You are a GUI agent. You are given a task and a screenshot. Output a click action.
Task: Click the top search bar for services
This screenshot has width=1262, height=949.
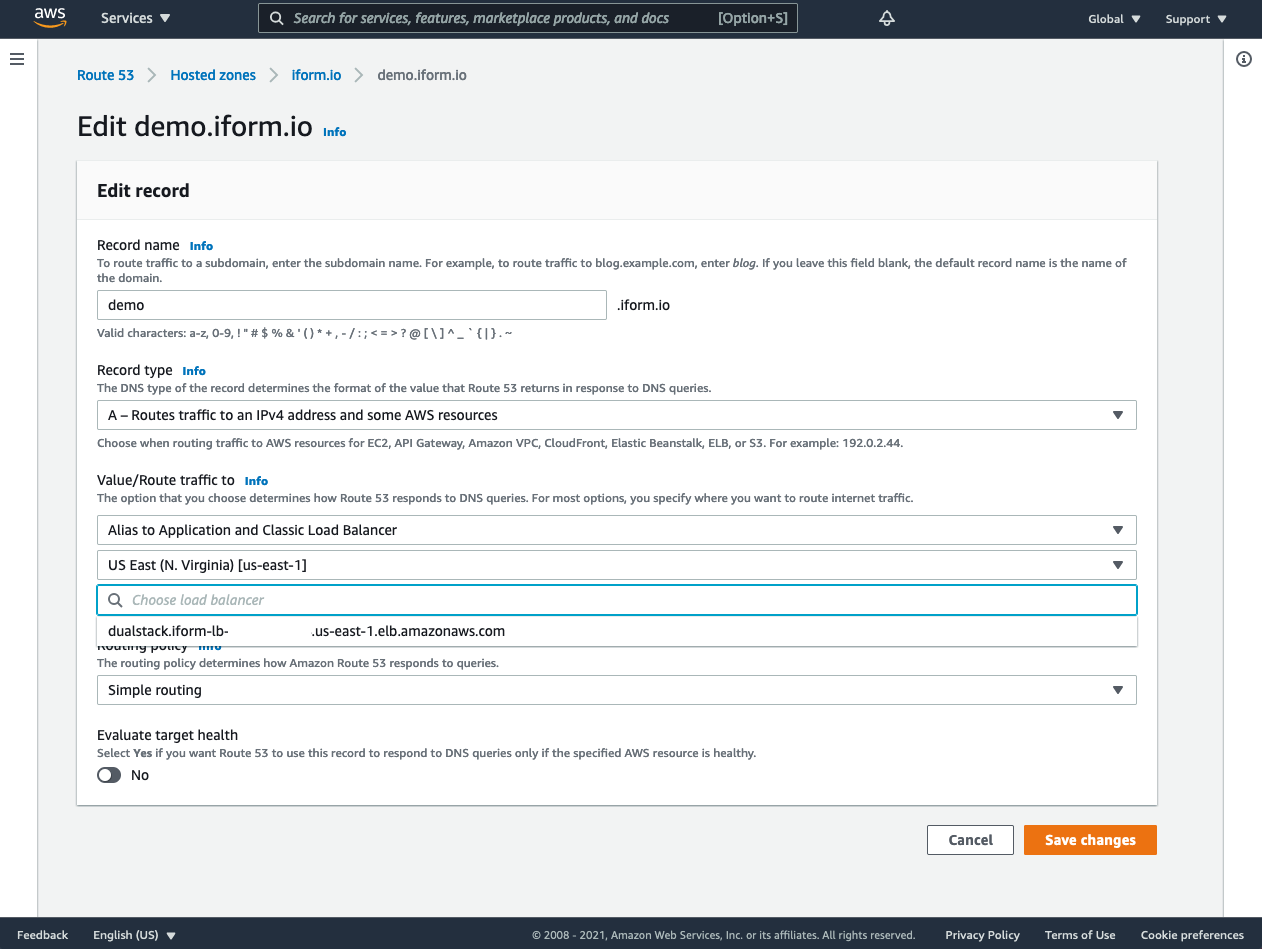(x=528, y=18)
